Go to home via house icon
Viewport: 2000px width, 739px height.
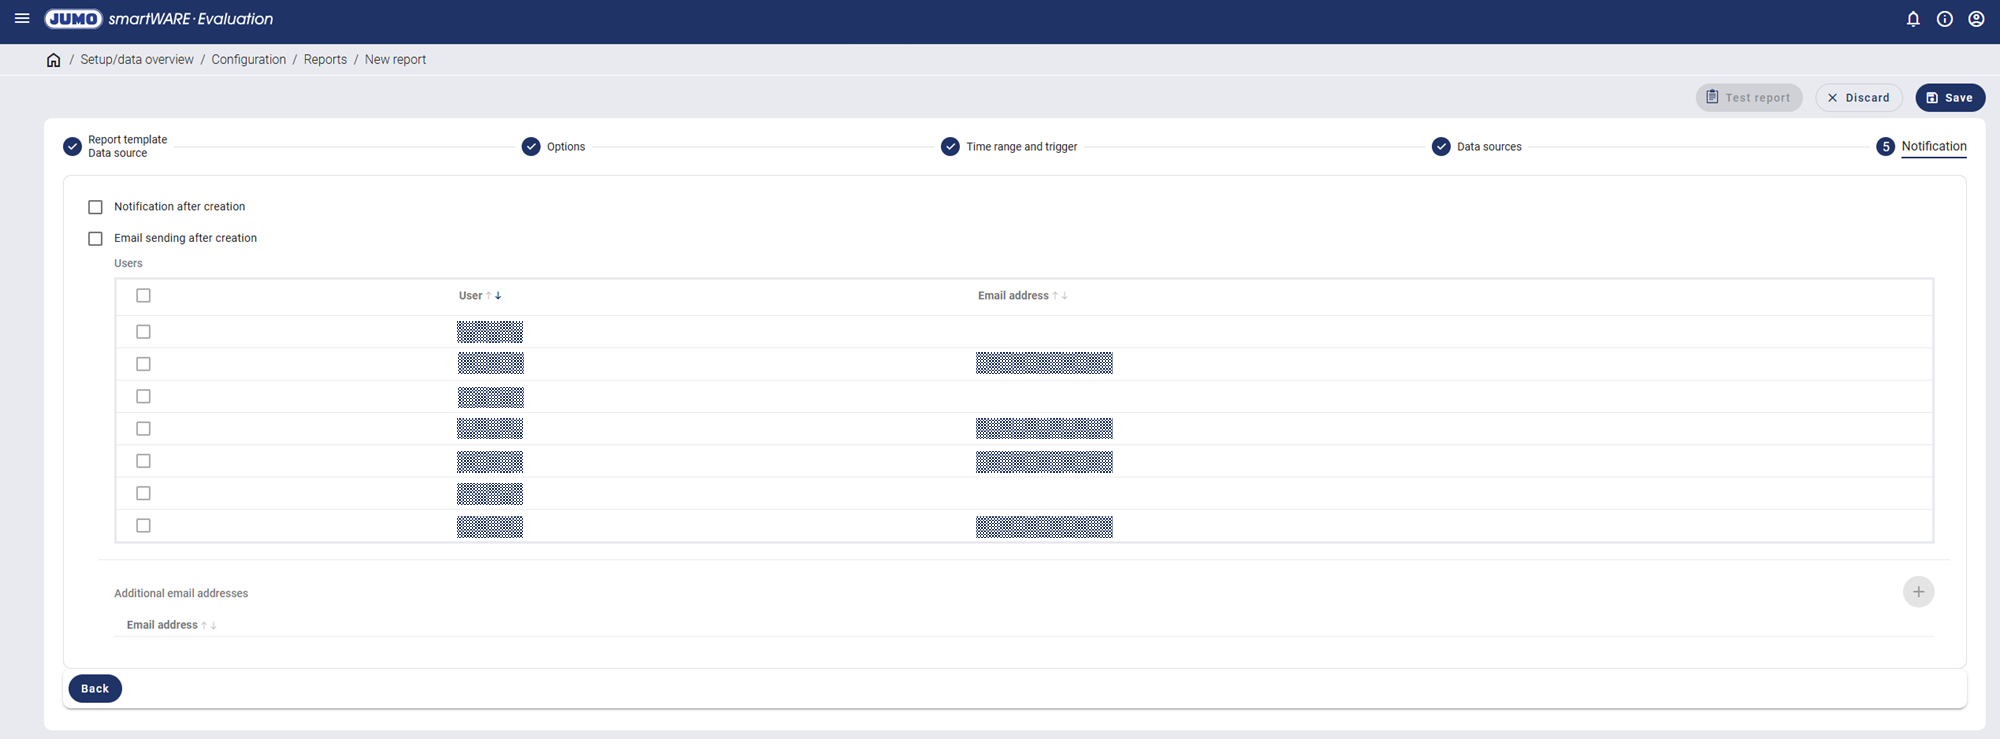click(54, 60)
